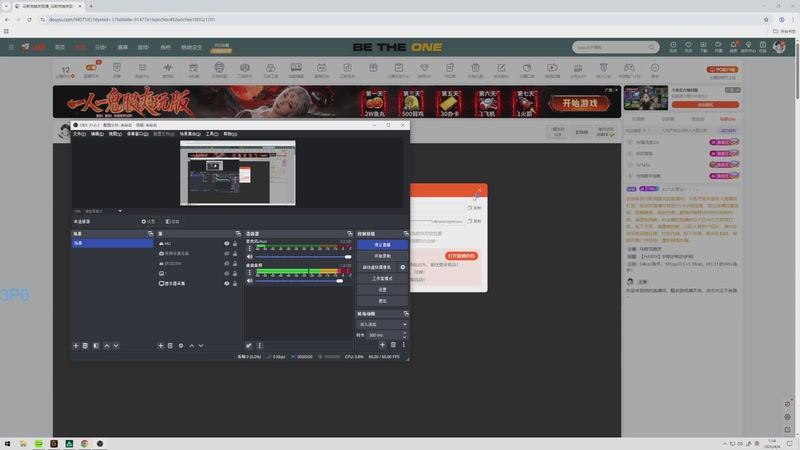
Task: Toggle visibility of the image source '1'
Action: [x=227, y=273]
